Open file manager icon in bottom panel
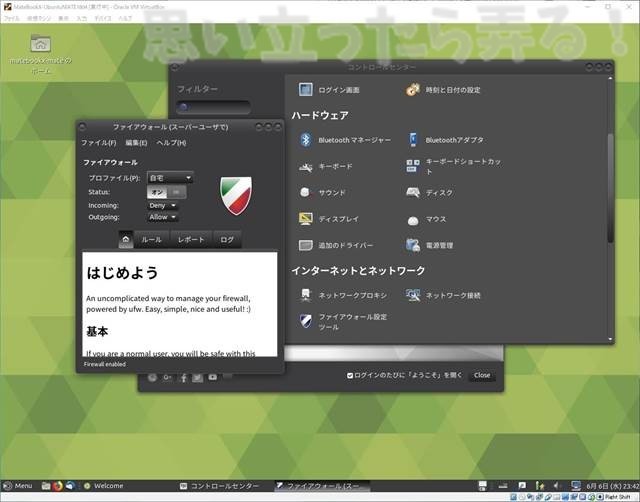640x502 pixels. pos(46,486)
